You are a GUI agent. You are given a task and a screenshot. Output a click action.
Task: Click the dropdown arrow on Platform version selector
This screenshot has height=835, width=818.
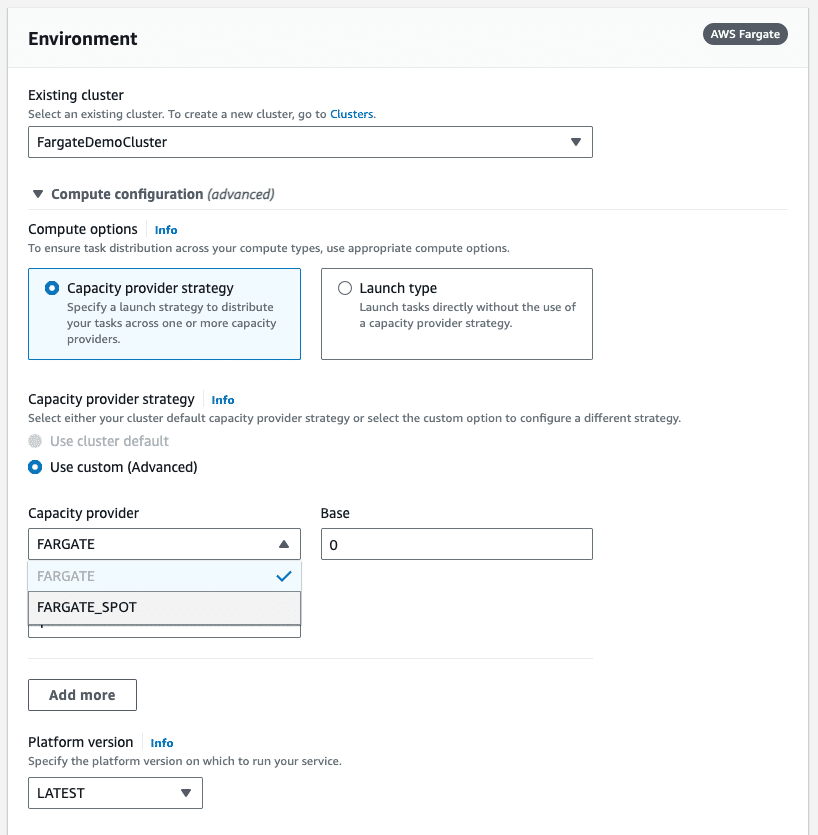pos(186,792)
